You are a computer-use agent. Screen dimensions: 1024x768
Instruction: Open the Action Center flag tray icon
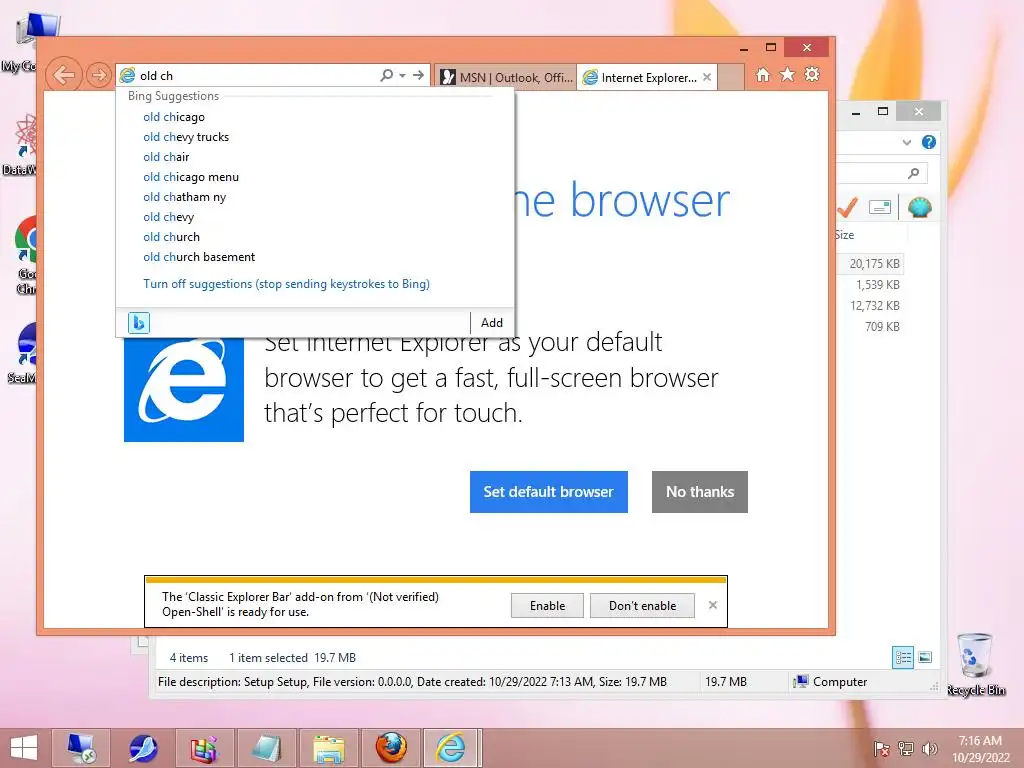pos(882,750)
